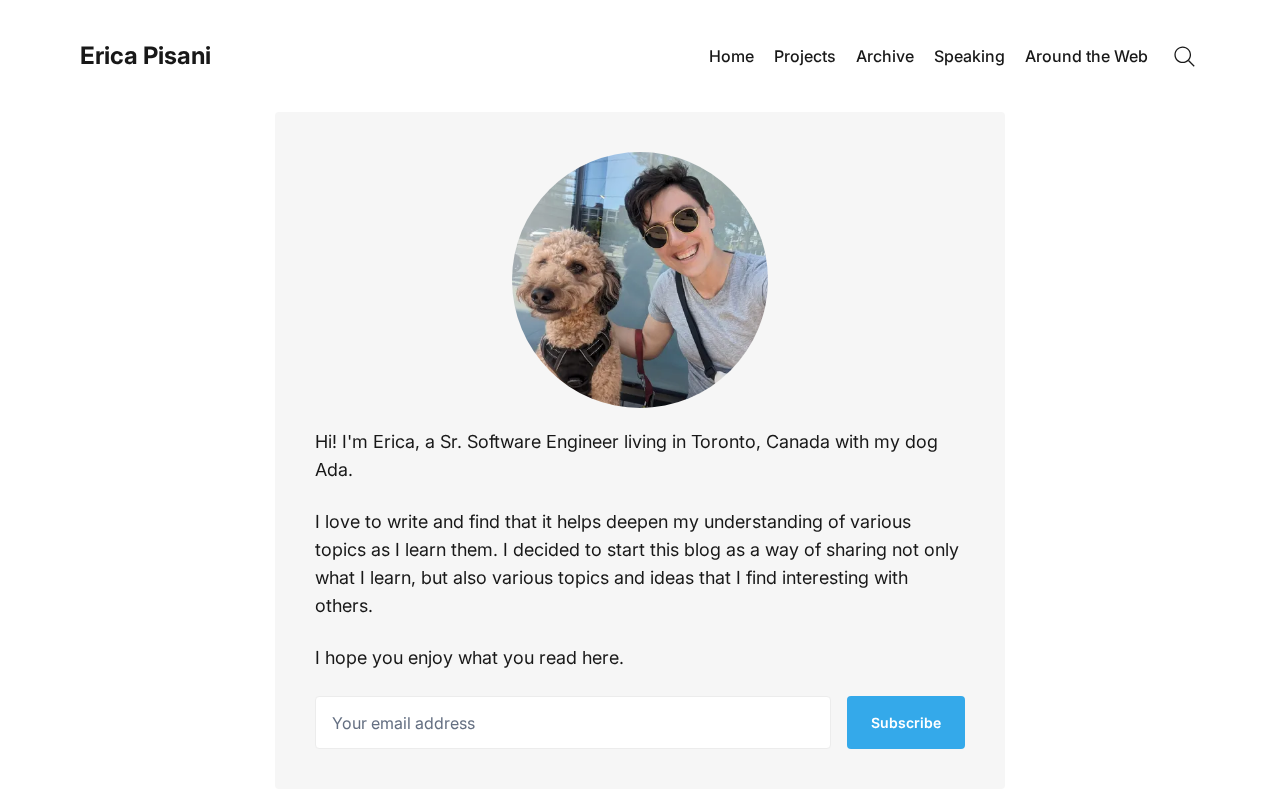
Task: Visit the Around the Web page
Action: coord(1086,57)
